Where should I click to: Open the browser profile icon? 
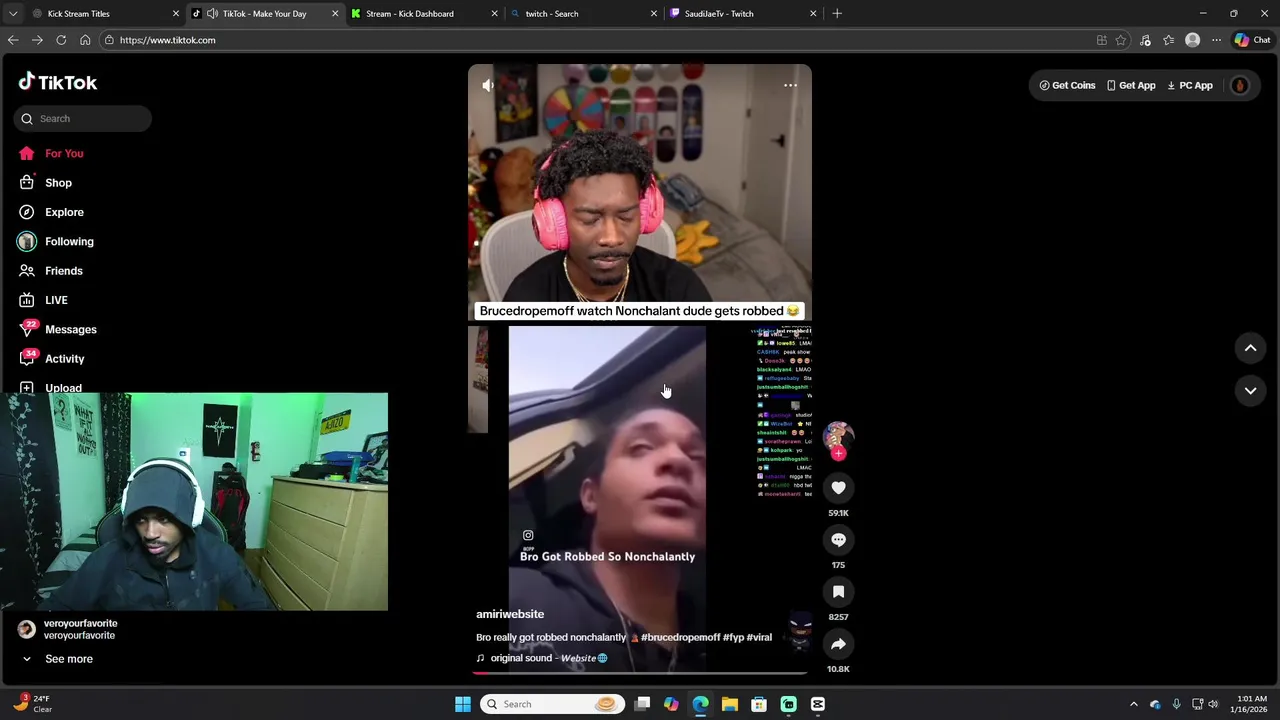click(x=1192, y=40)
